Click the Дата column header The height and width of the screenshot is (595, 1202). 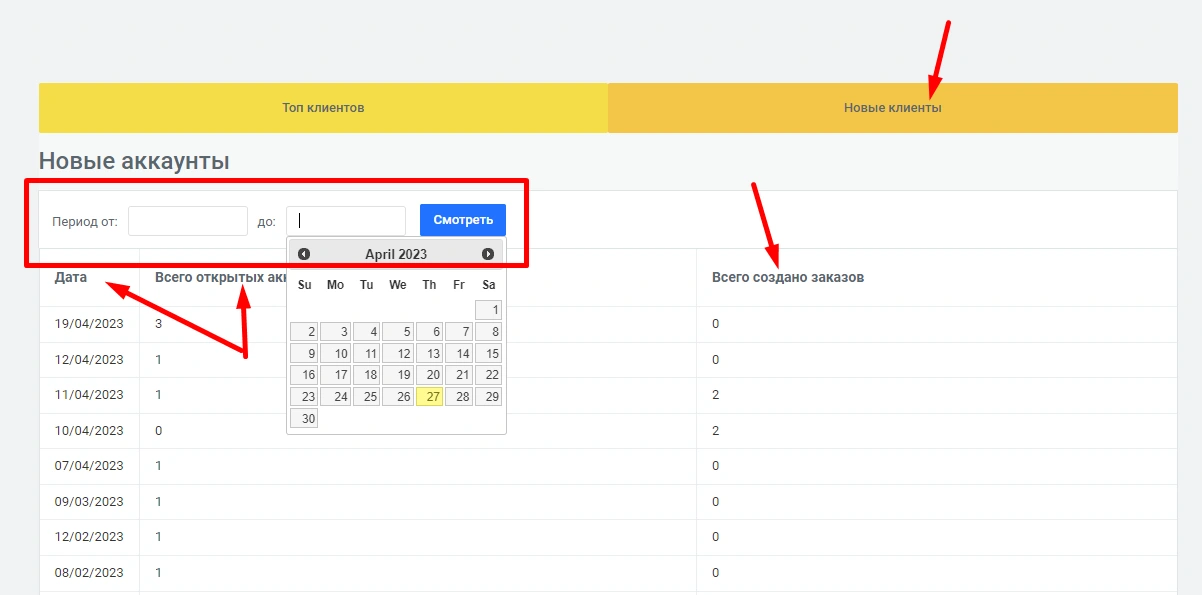click(x=70, y=277)
